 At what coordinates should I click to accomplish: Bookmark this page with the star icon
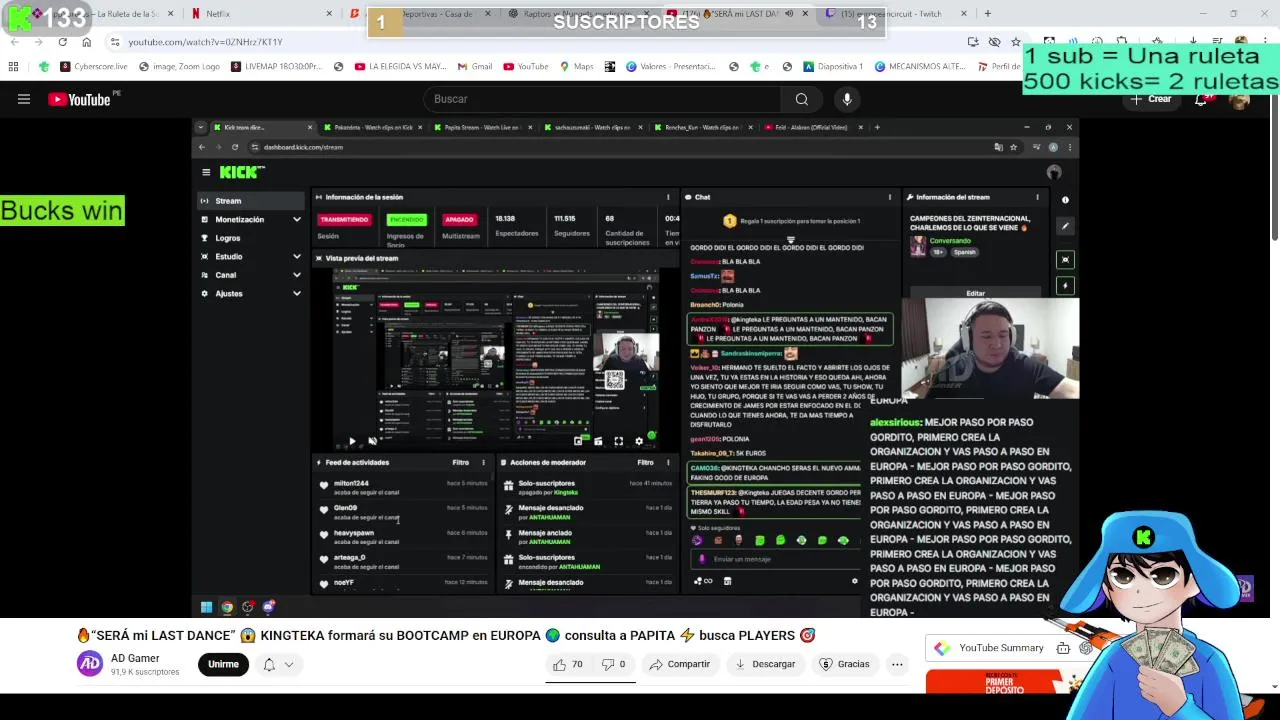coord(1016,42)
